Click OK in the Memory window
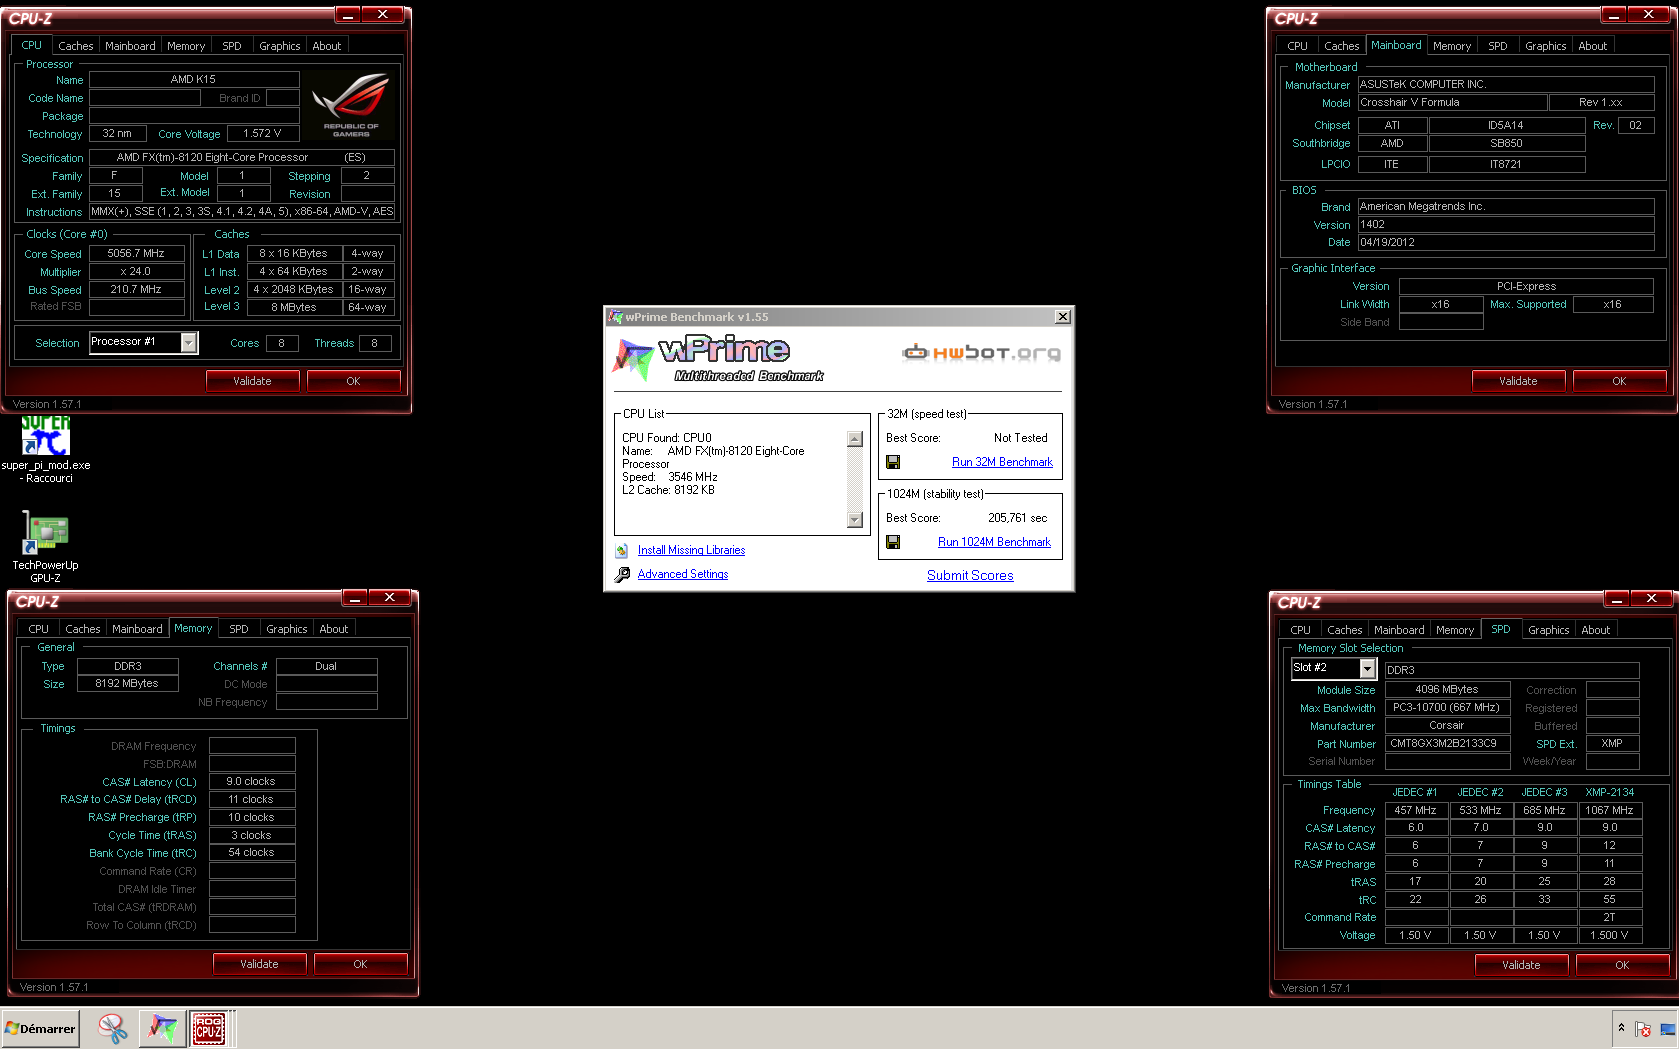 click(x=360, y=964)
